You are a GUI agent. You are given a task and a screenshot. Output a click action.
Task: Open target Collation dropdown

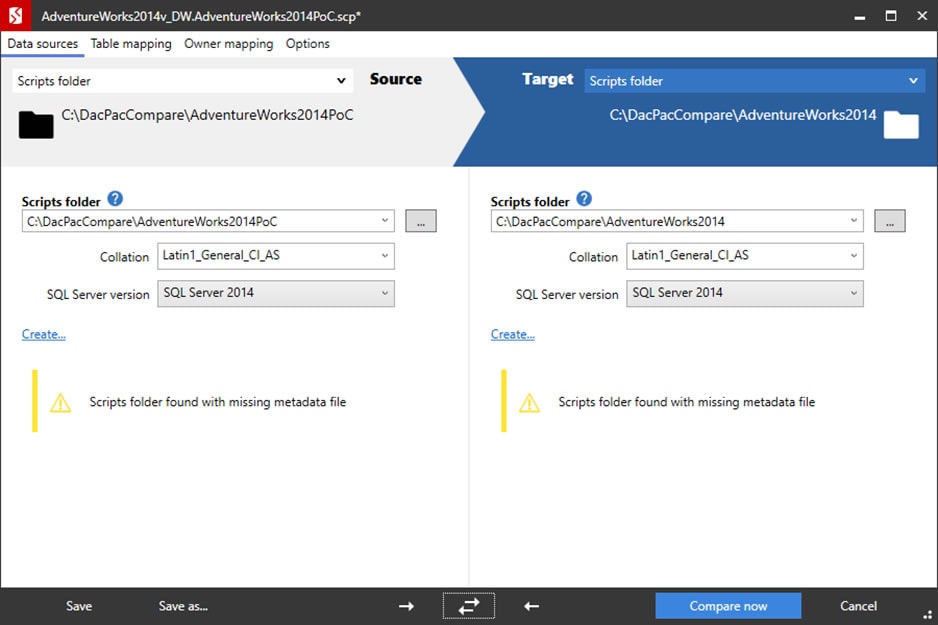(x=745, y=256)
